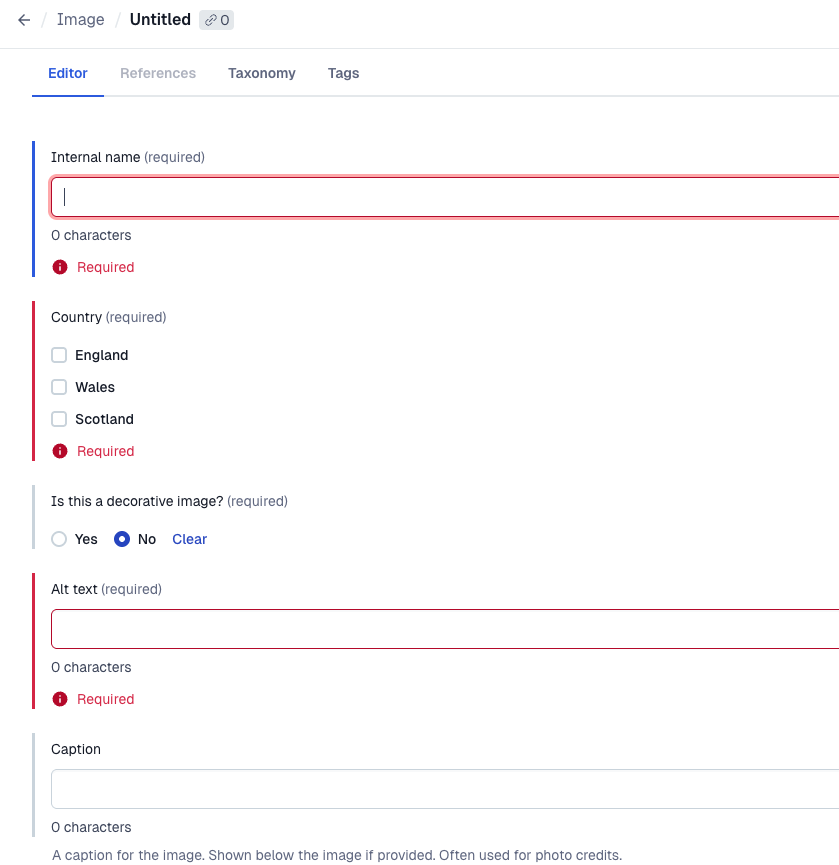Viewport: 839px width, 865px height.
Task: Click the error icon under Country
Action: point(60,451)
